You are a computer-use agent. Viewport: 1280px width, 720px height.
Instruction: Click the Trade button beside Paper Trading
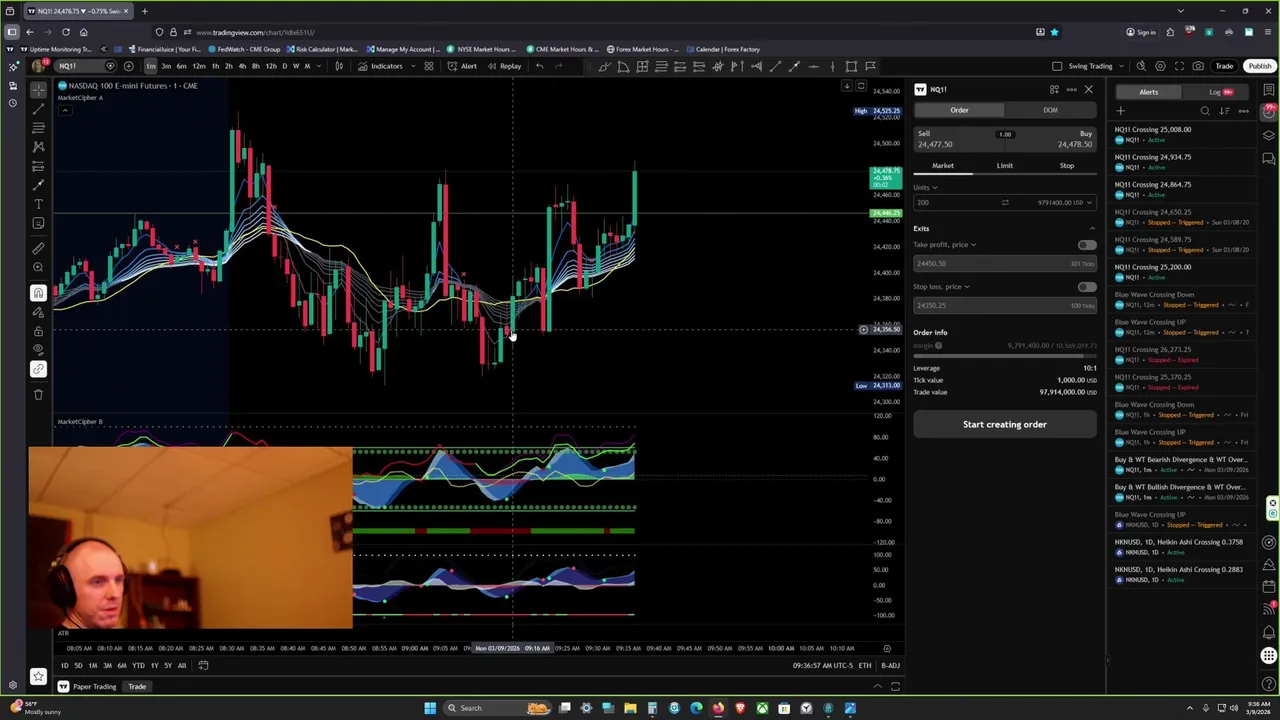[137, 686]
